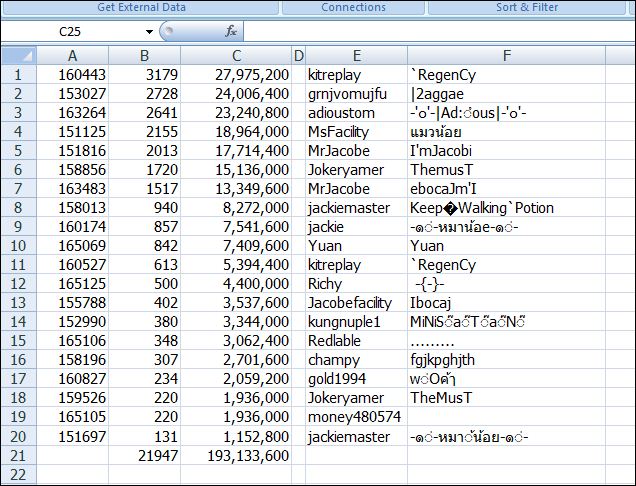The height and width of the screenshot is (486, 636).
Task: Click cell with Yuan in column E
Action: coord(357,246)
